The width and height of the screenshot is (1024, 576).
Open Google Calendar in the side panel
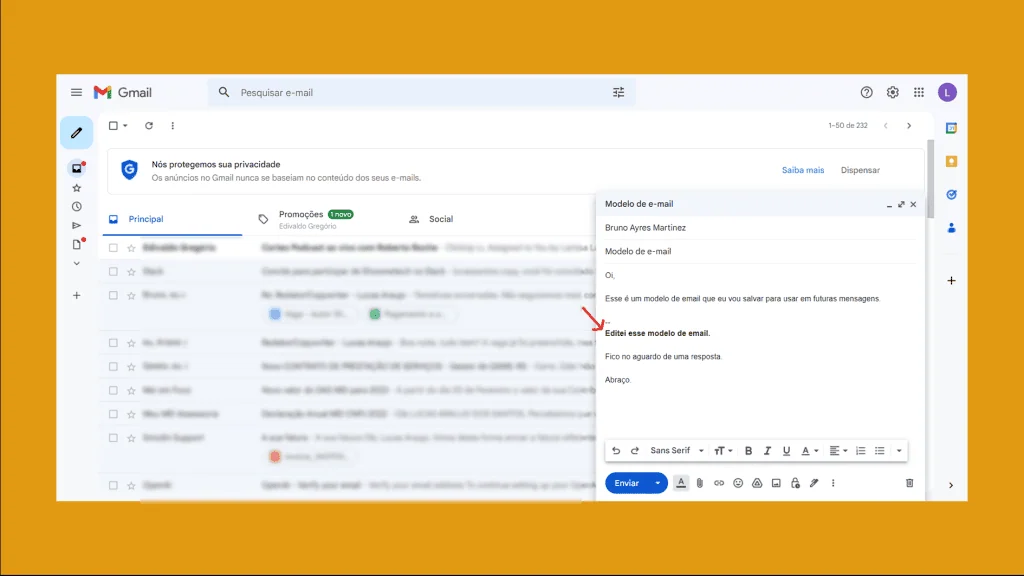click(951, 129)
